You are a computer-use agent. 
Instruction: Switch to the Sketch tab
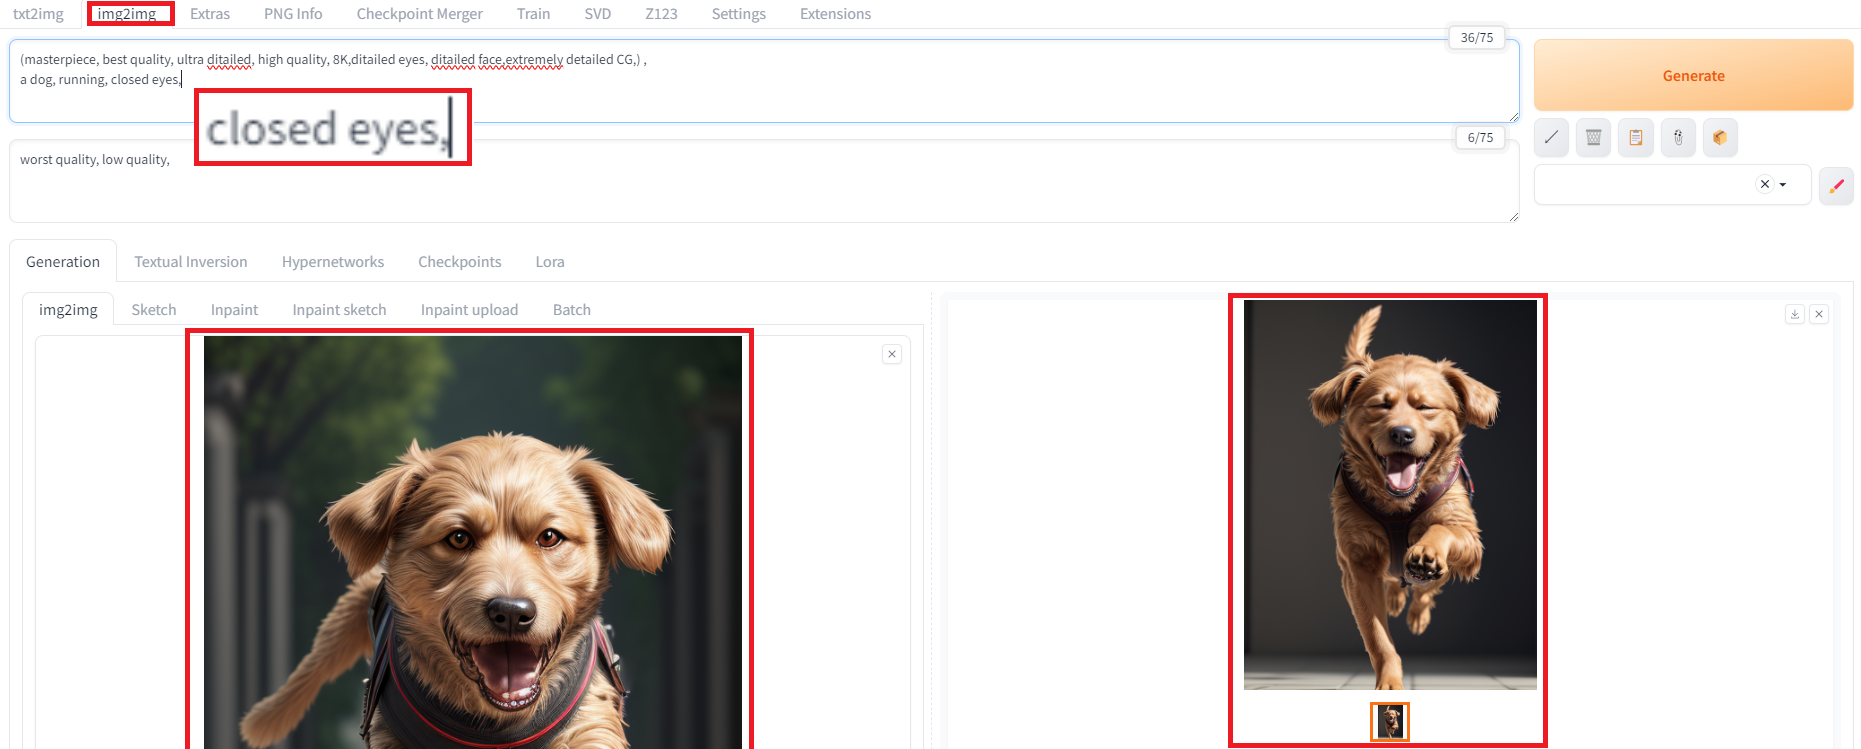(154, 310)
